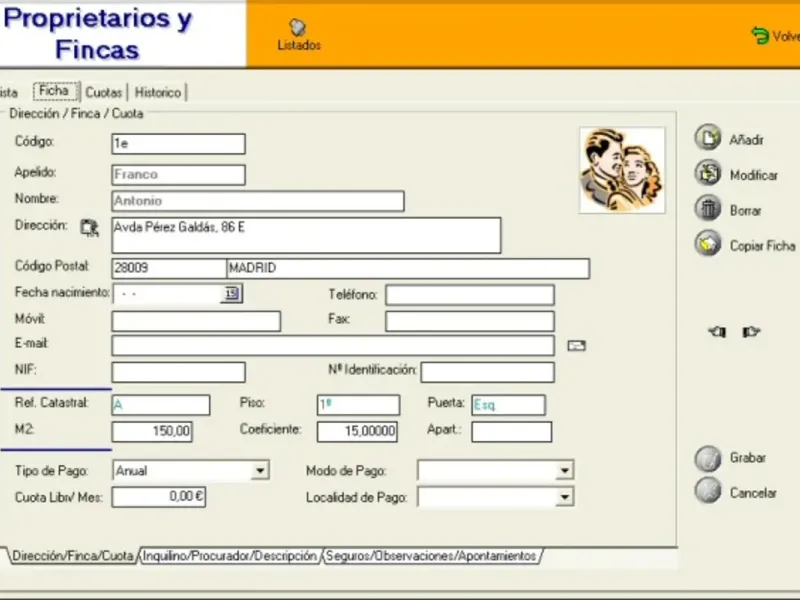Focus the Nº Identificación input field
The height and width of the screenshot is (600, 800).
pyautogui.click(x=487, y=372)
